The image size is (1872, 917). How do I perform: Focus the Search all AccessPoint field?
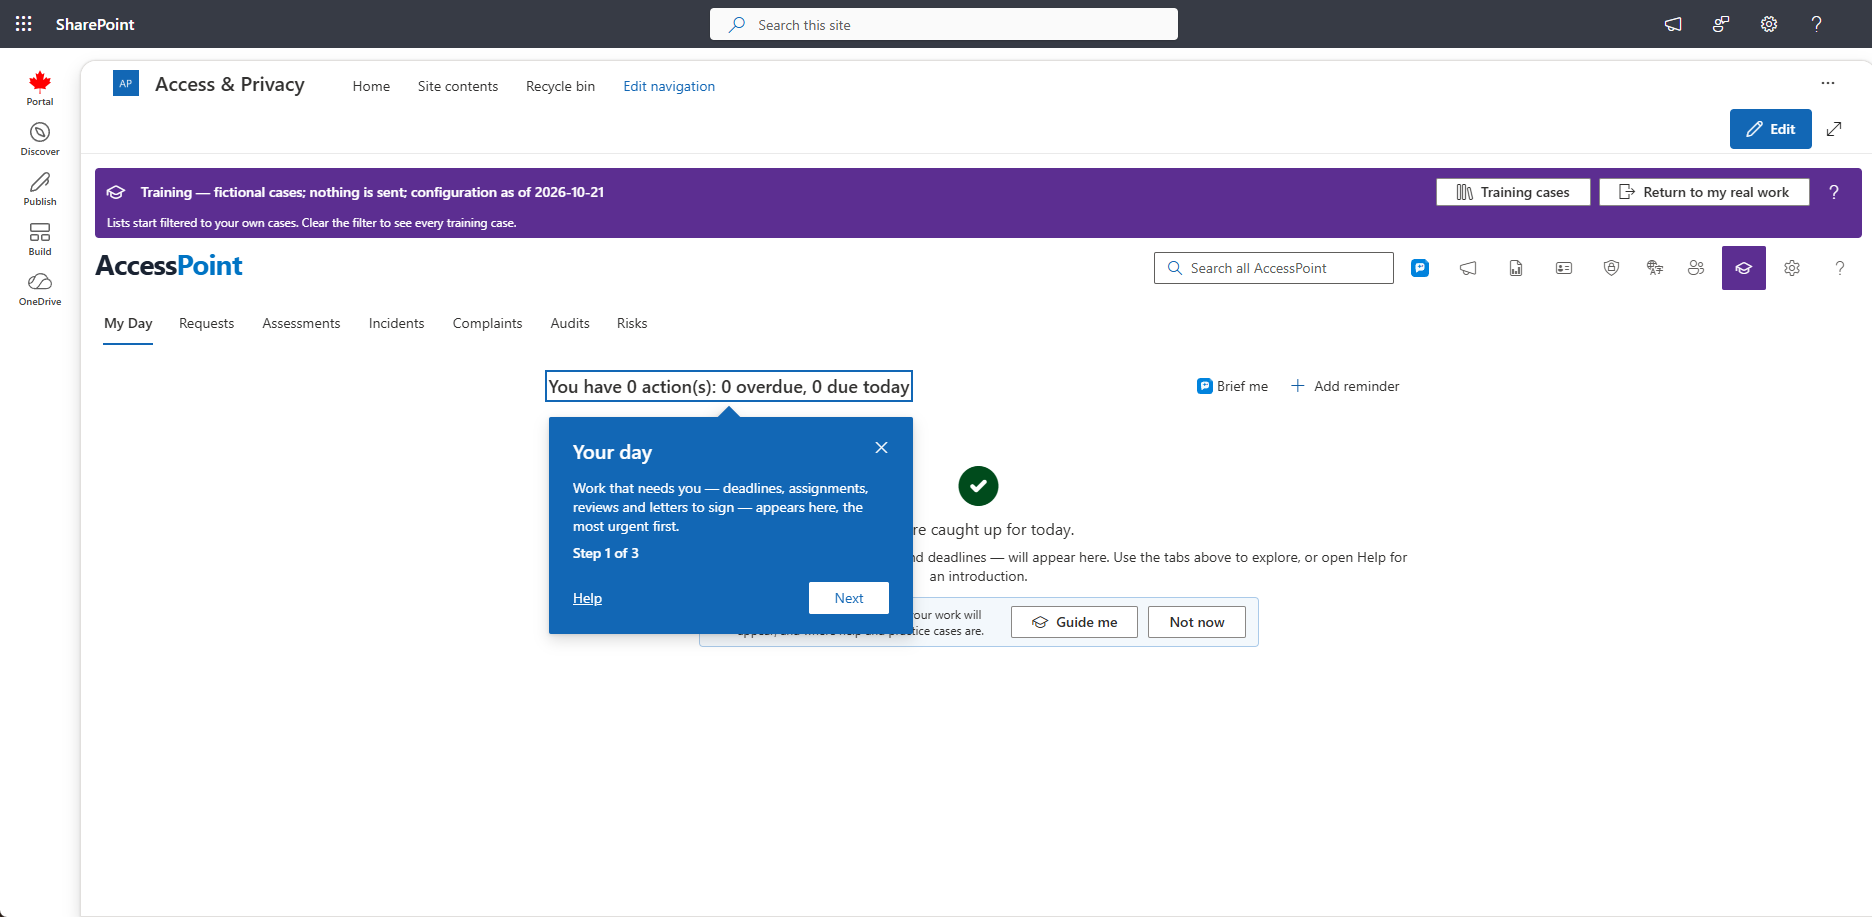[x=1274, y=268]
